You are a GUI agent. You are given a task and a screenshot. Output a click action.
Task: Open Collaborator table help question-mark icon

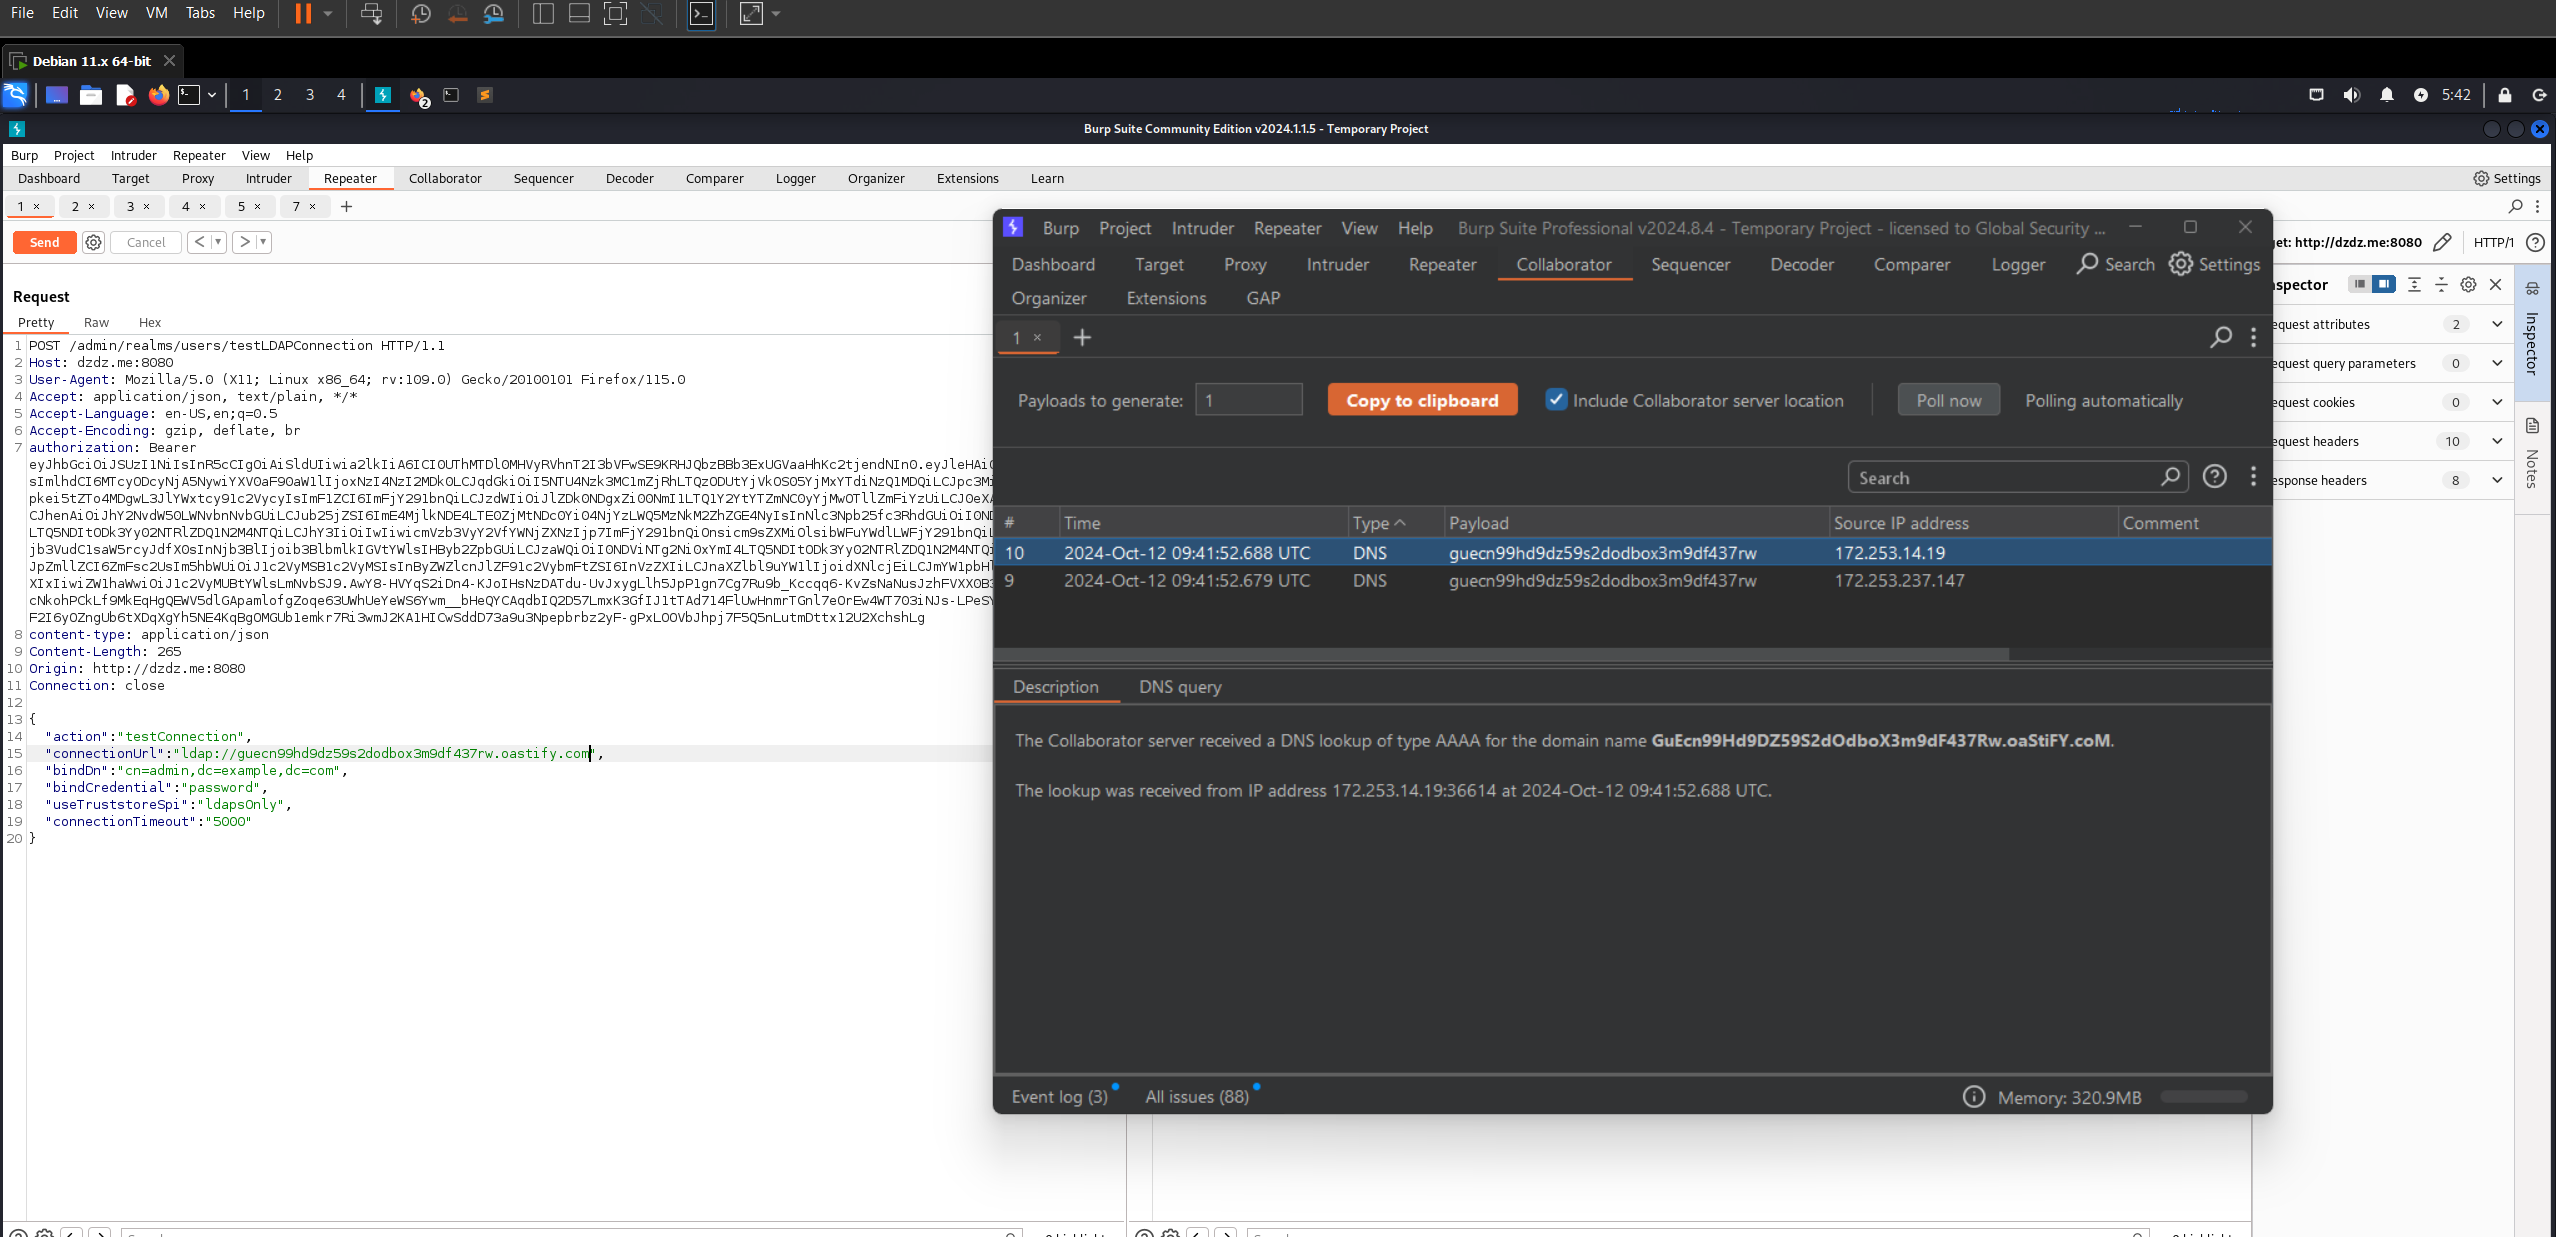click(2215, 477)
